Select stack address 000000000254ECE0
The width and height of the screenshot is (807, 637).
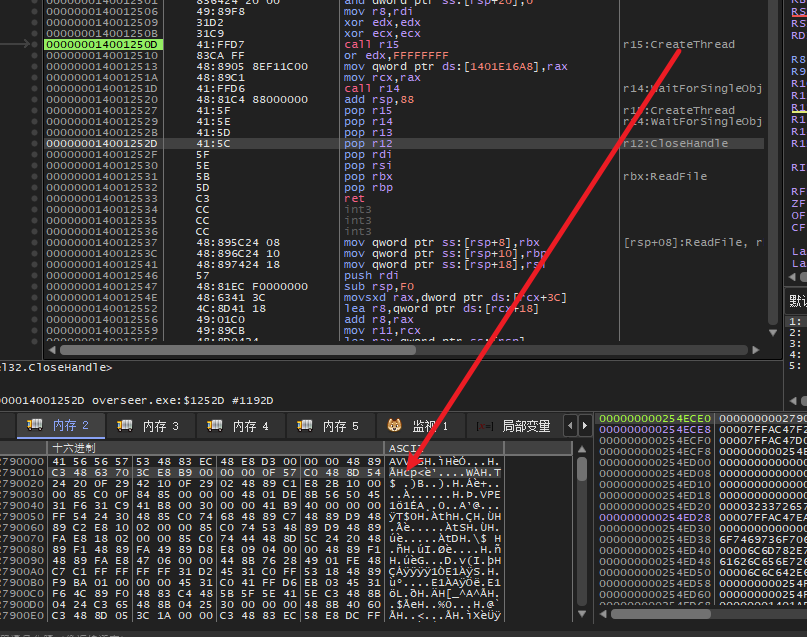[655, 418]
